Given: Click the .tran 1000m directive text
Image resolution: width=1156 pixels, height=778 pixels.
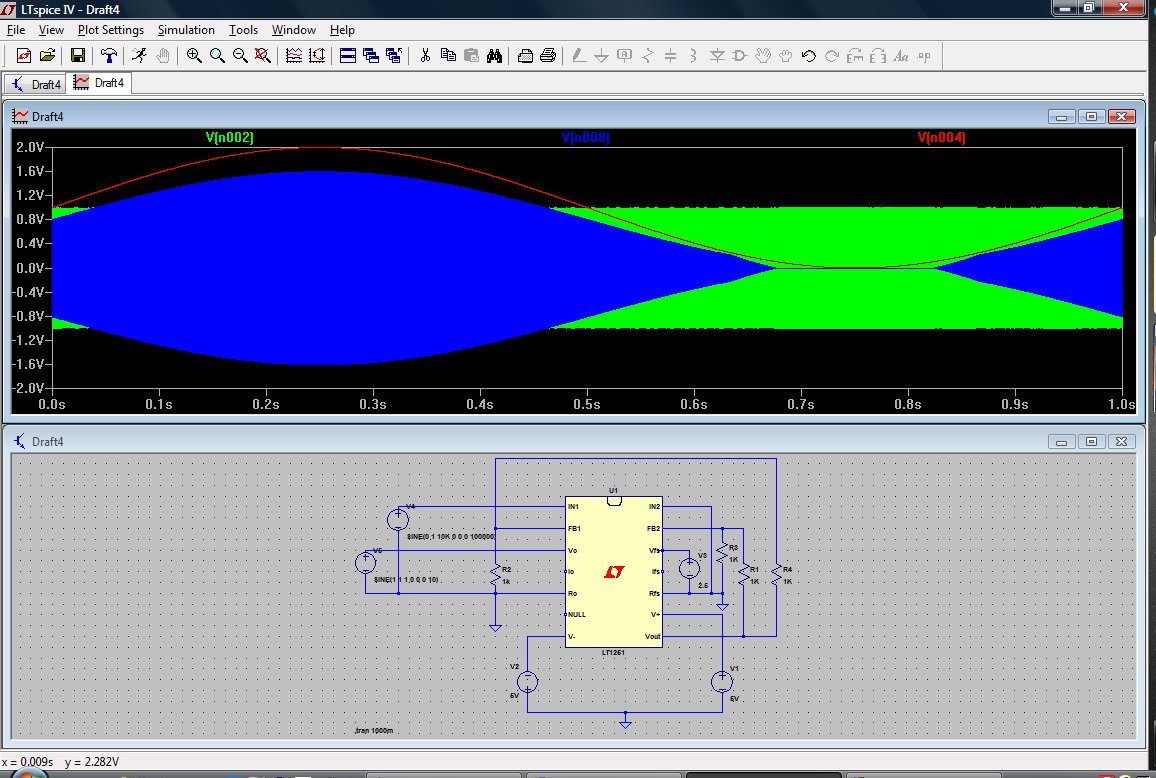Looking at the screenshot, I should point(374,731).
